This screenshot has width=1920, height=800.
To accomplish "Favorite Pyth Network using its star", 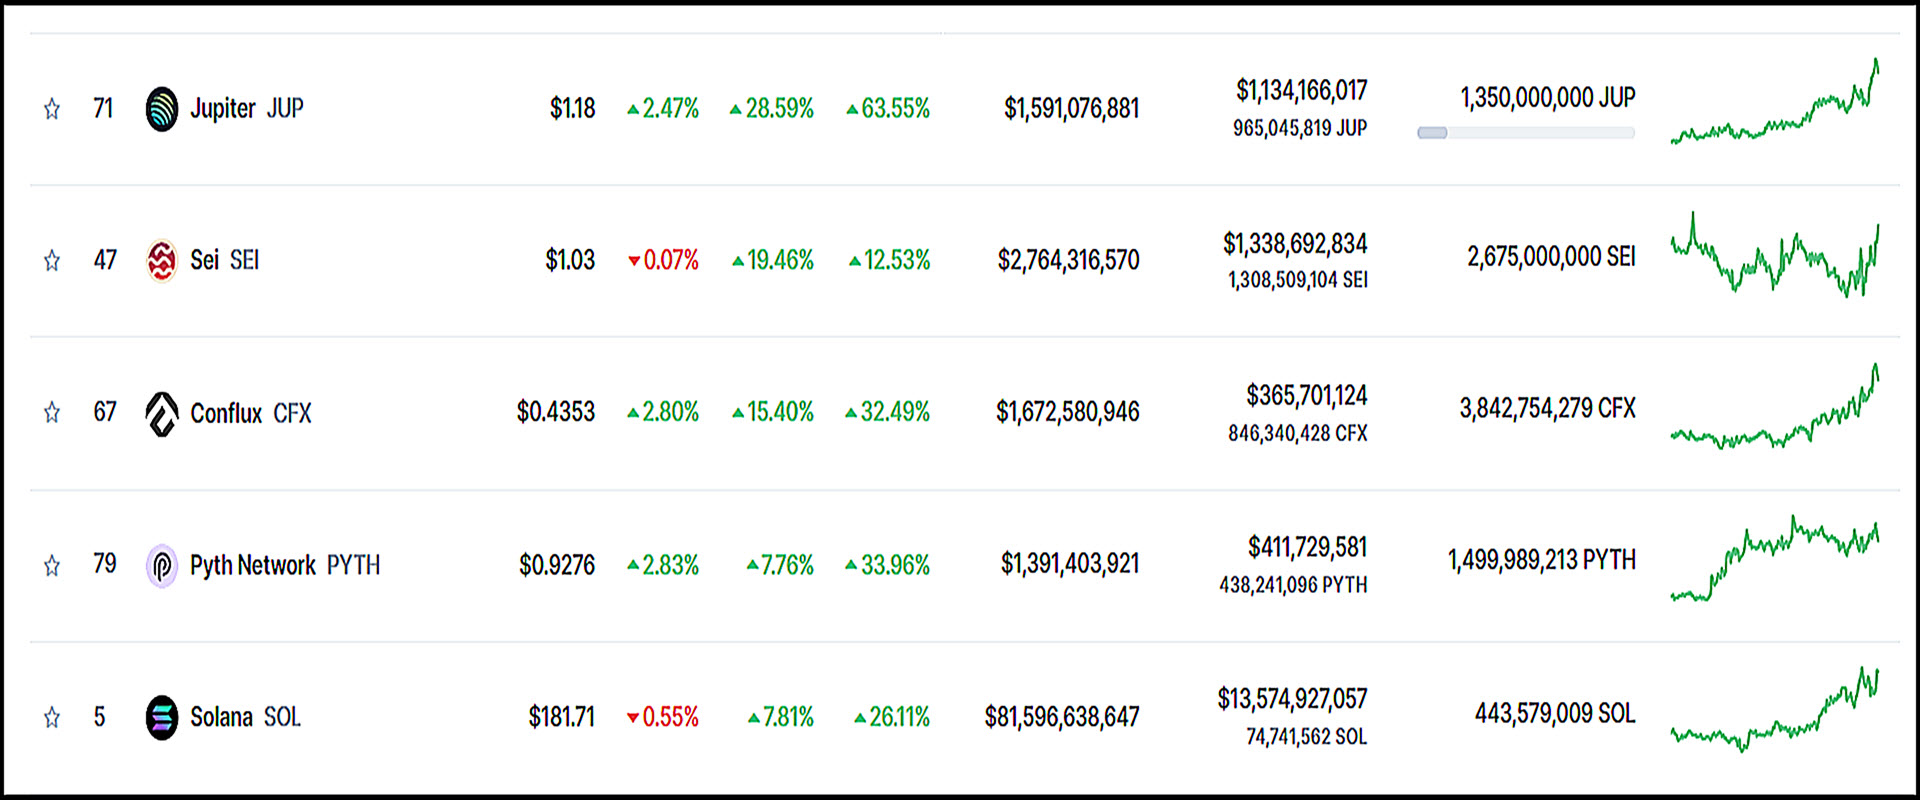I will [52, 565].
